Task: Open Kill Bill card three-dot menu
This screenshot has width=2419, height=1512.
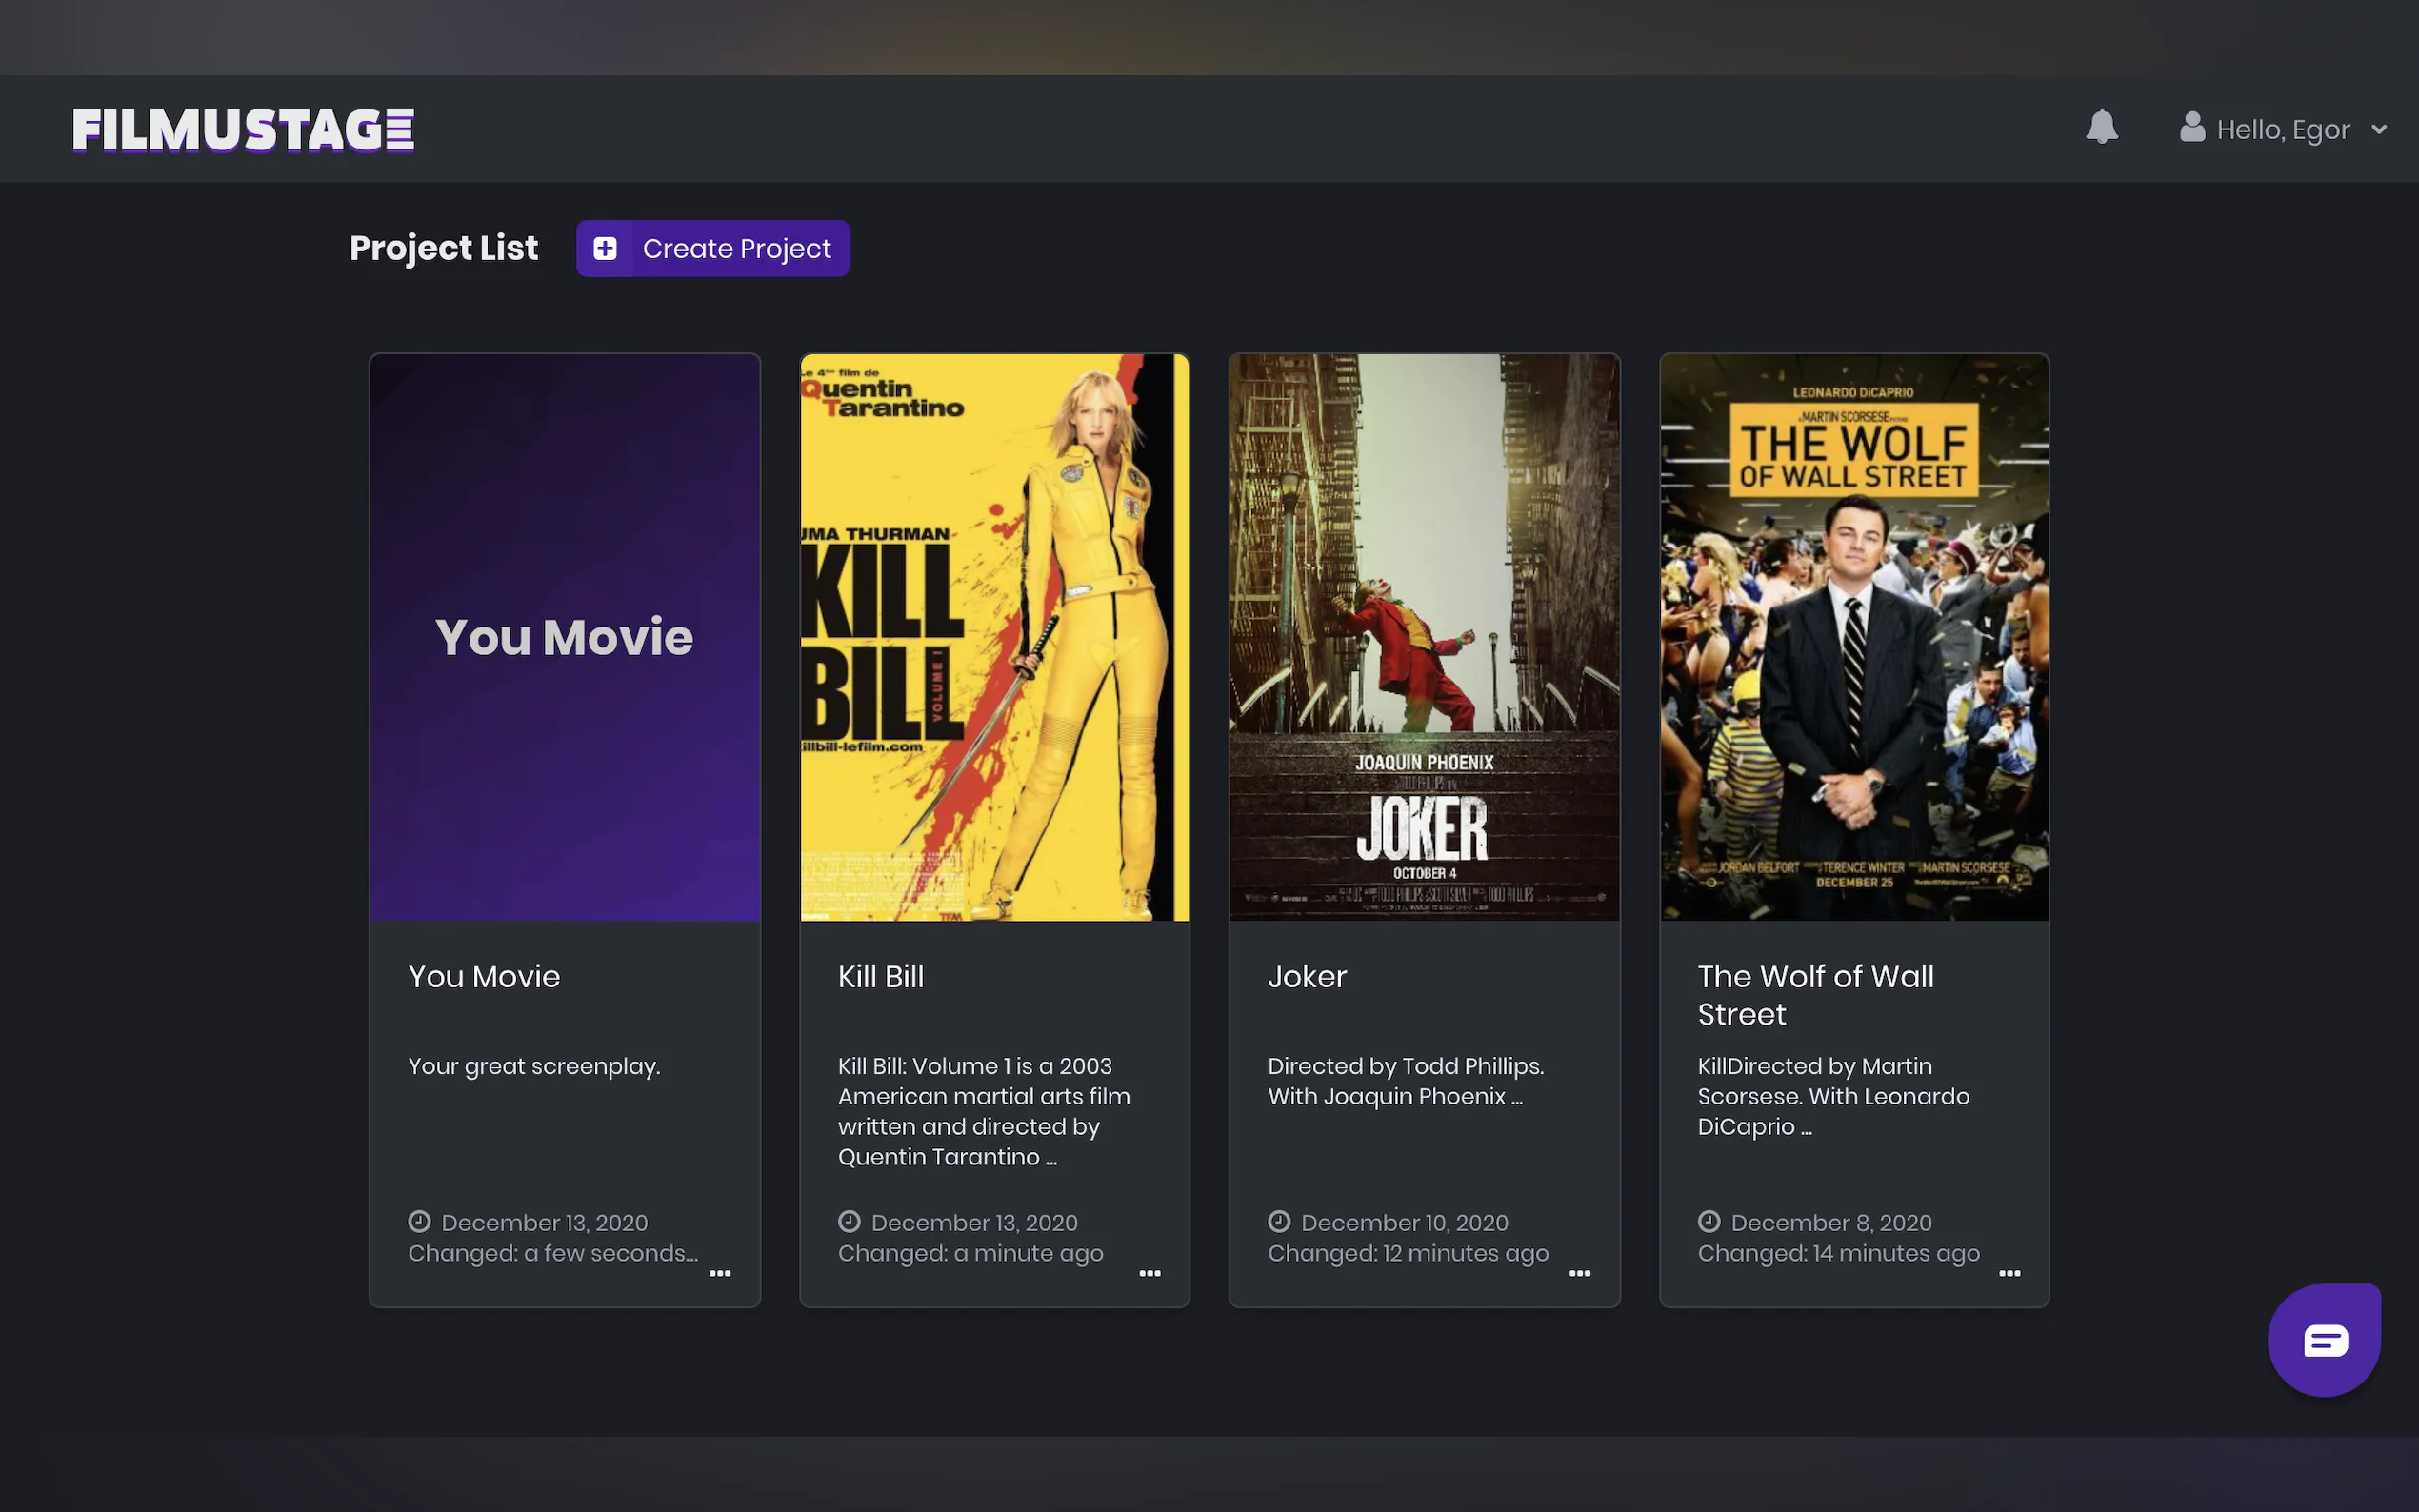Action: [1150, 1273]
